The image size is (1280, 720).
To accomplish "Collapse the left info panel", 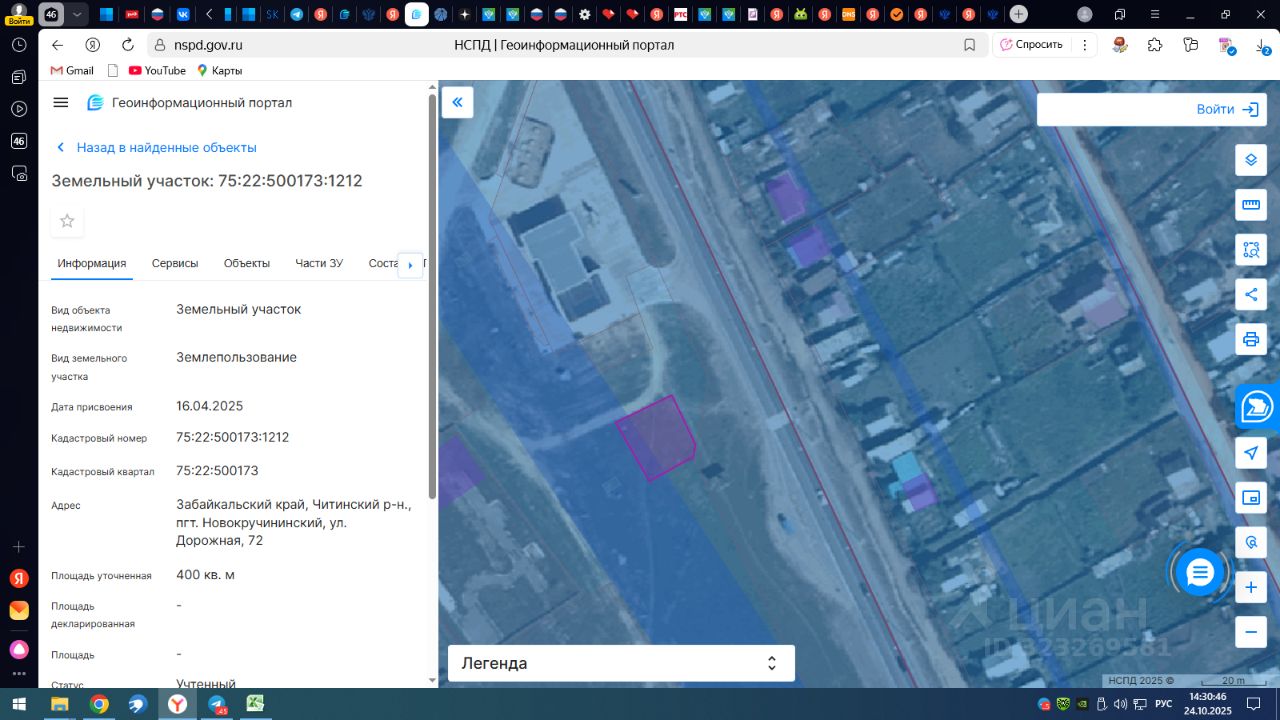I will tap(458, 102).
